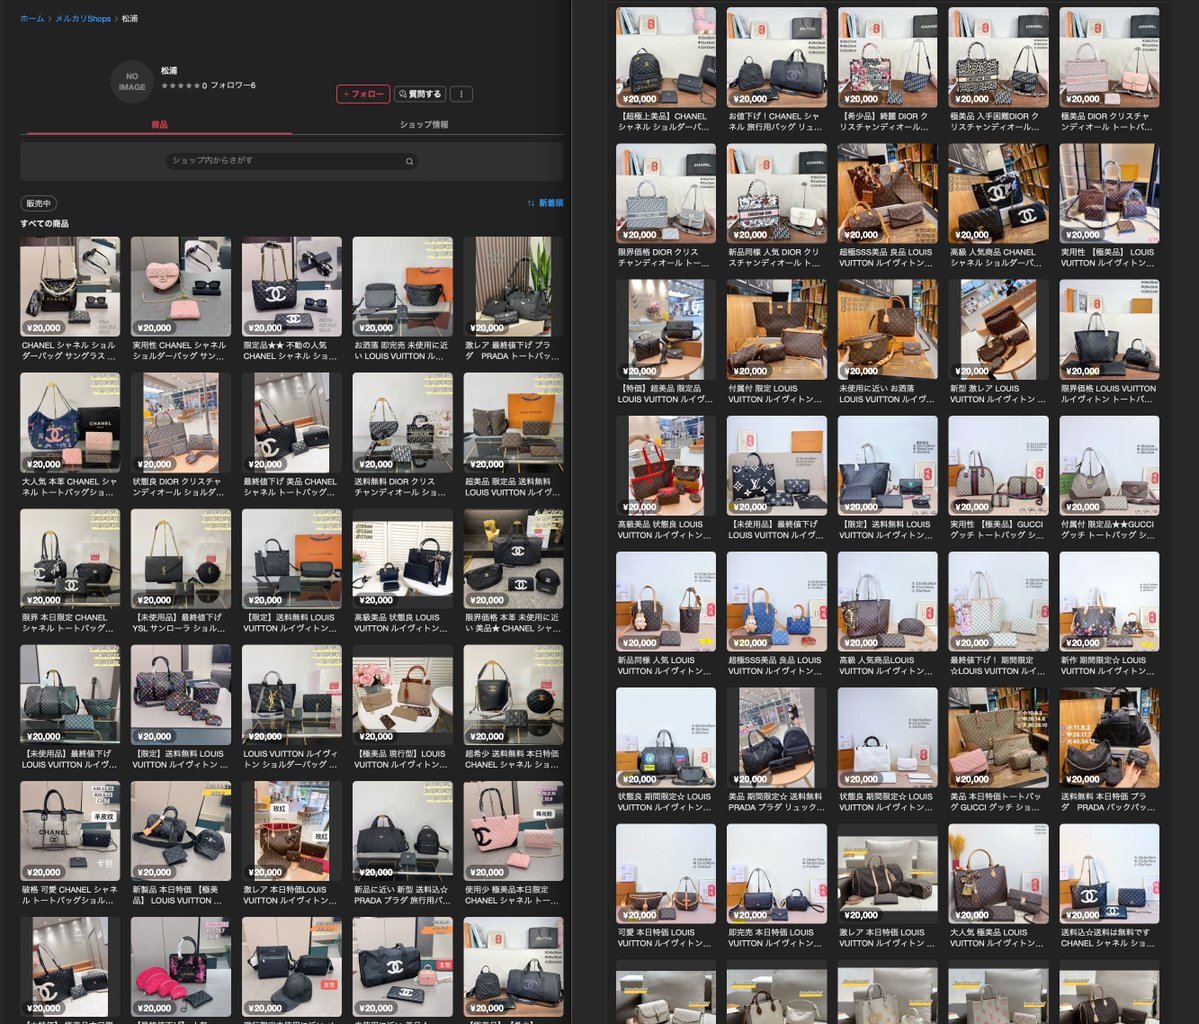The width and height of the screenshot is (1199, 1024).
Task: Click the NO IMAGE shop avatar
Action: [x=132, y=81]
